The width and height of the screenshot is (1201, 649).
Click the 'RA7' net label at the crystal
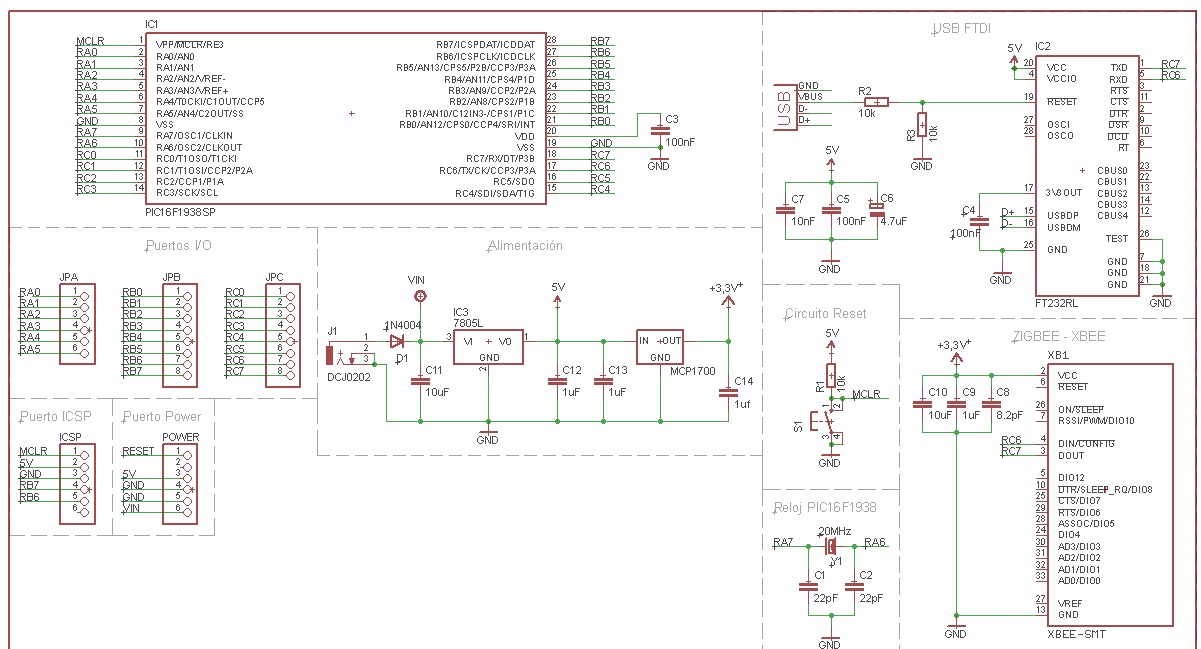point(783,542)
